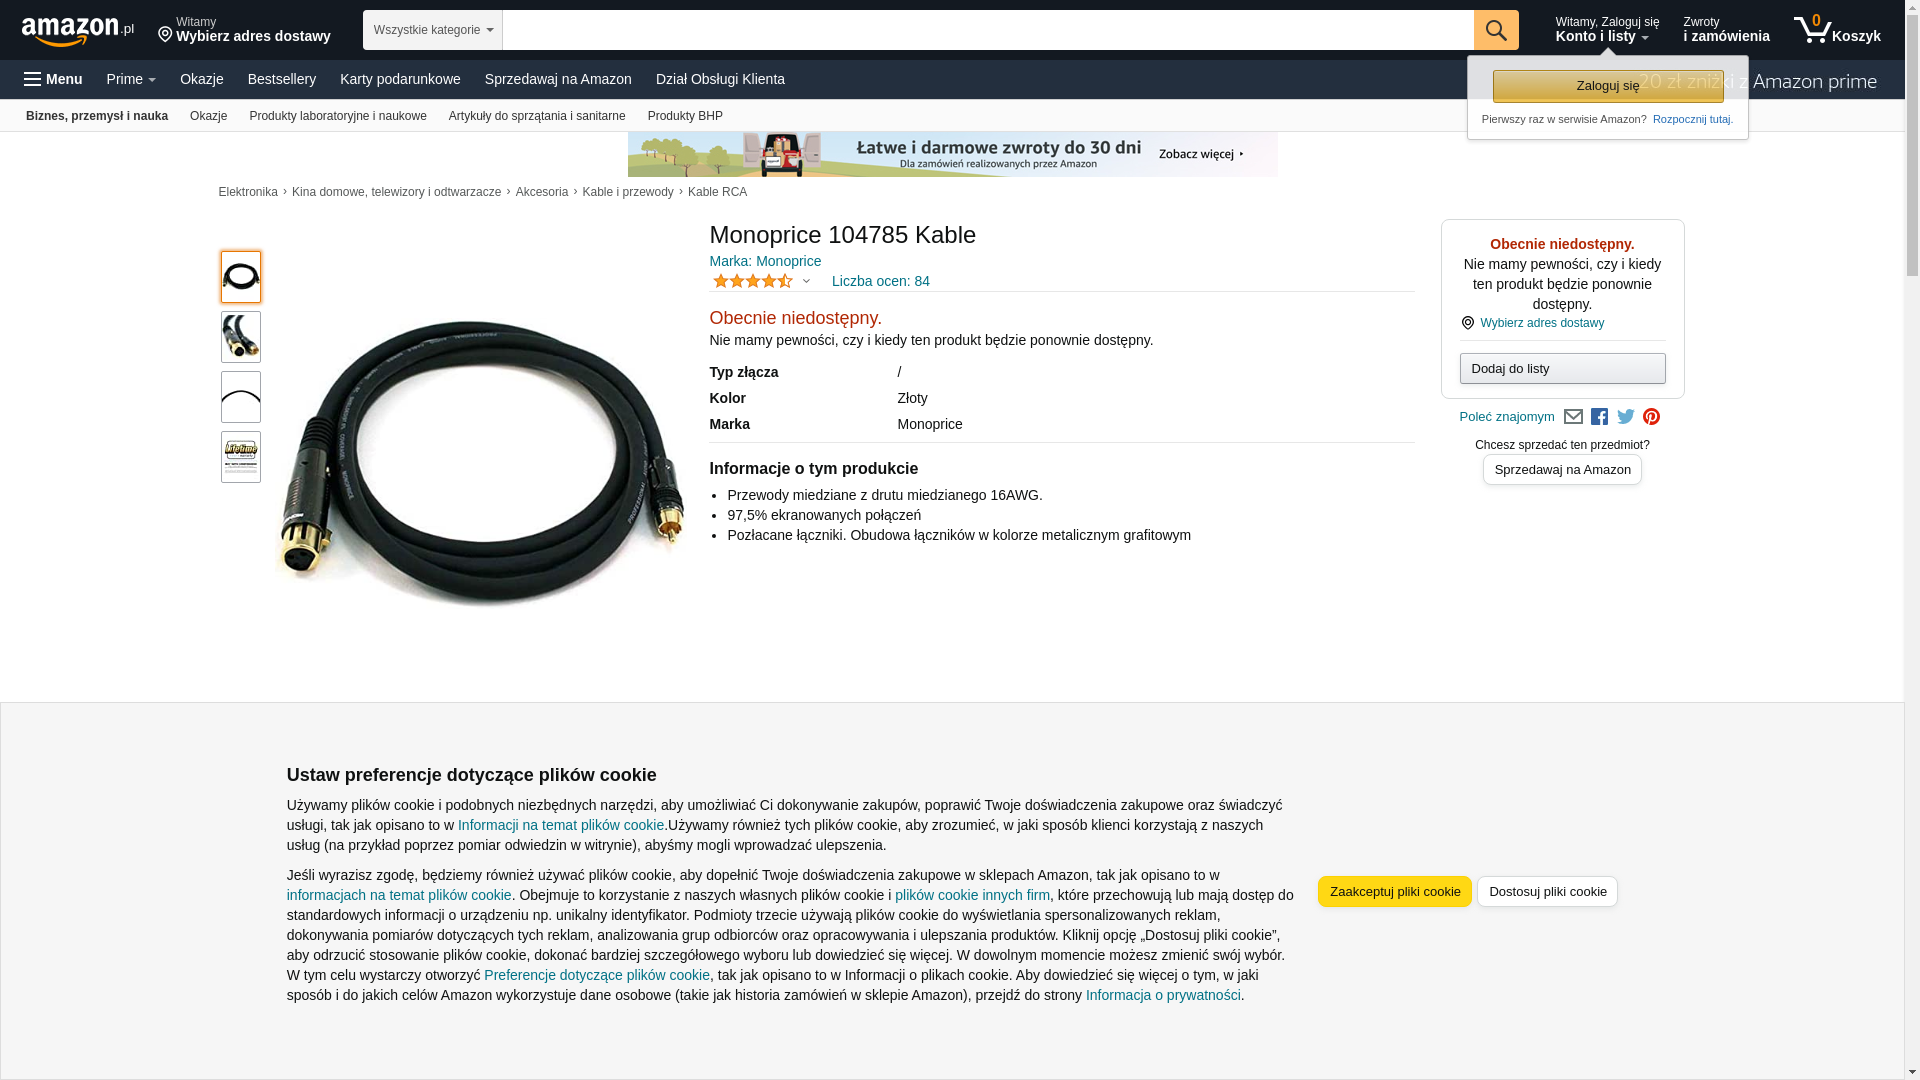The image size is (1920, 1080).
Task: Select Karty podarunkowe in navigation bar
Action: tap(400, 79)
